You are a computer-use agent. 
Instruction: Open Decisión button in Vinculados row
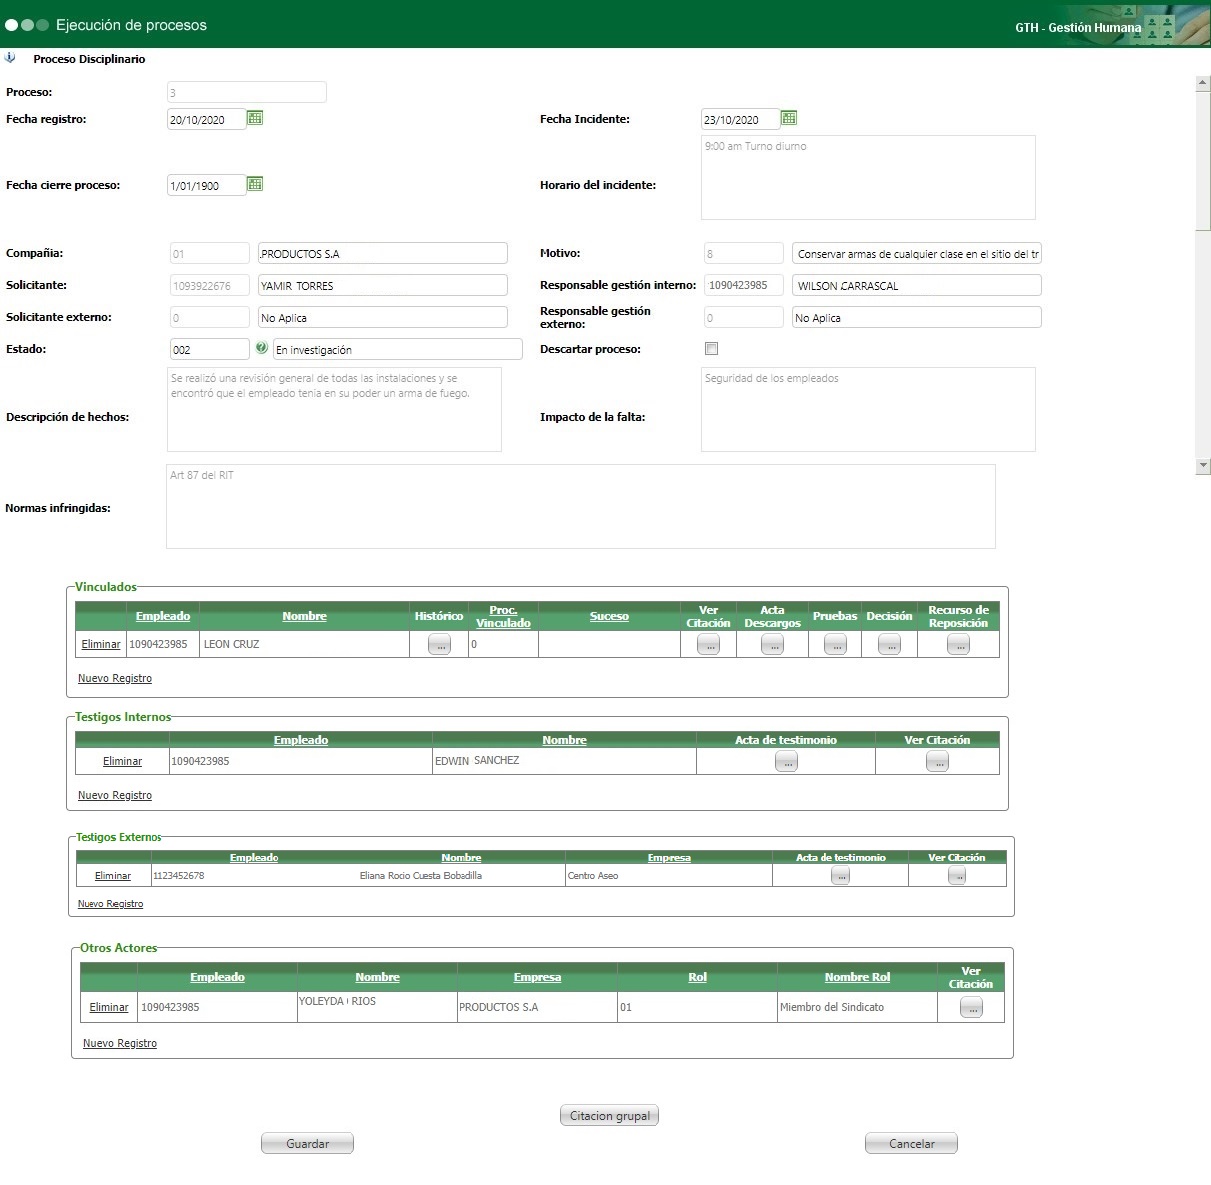click(x=889, y=645)
